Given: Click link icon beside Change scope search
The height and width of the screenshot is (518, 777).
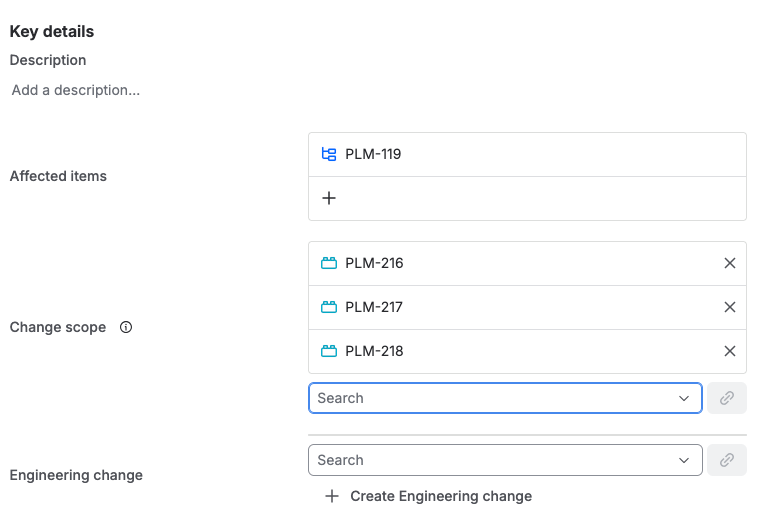Looking at the screenshot, I should [x=726, y=398].
